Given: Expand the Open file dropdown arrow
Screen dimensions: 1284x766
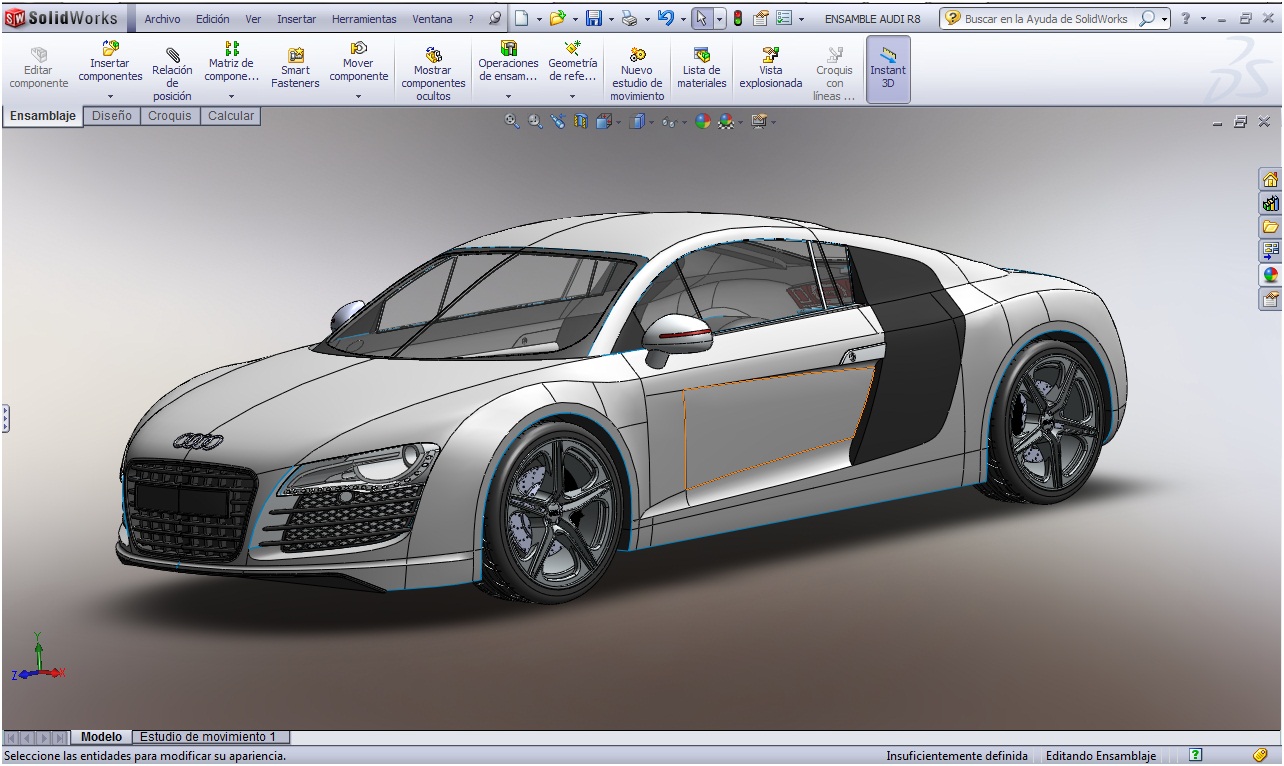Looking at the screenshot, I should point(575,19).
